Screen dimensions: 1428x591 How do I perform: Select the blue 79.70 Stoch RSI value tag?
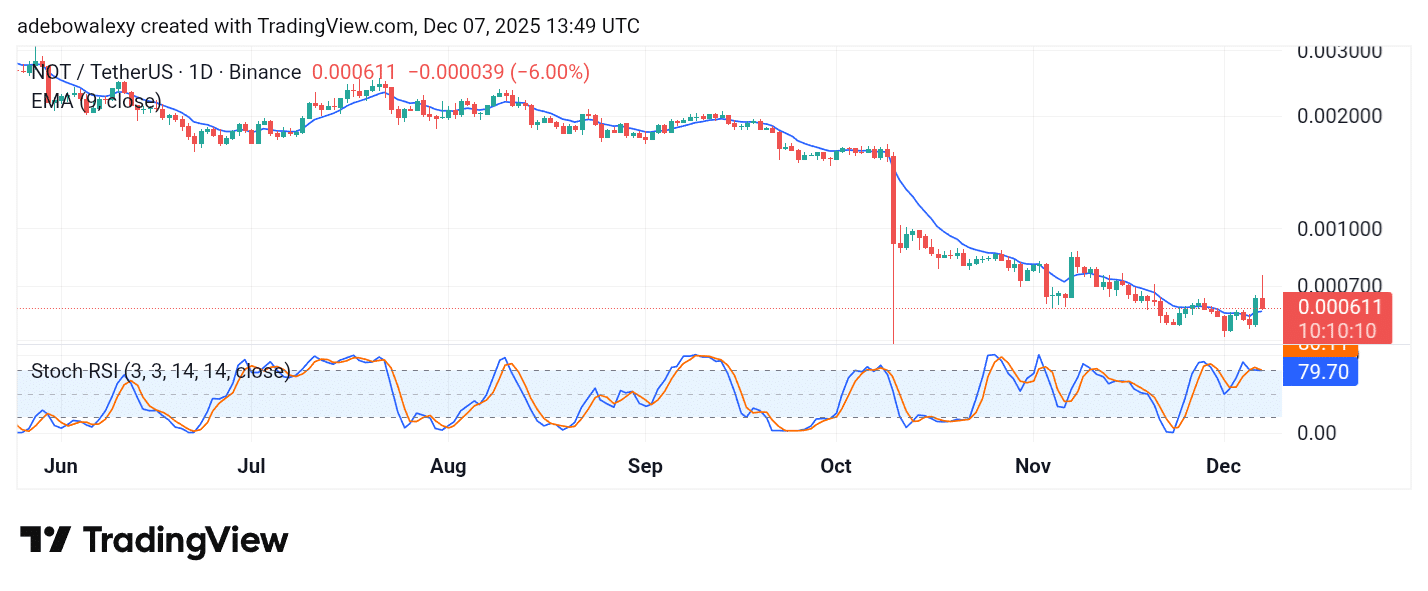click(1322, 373)
